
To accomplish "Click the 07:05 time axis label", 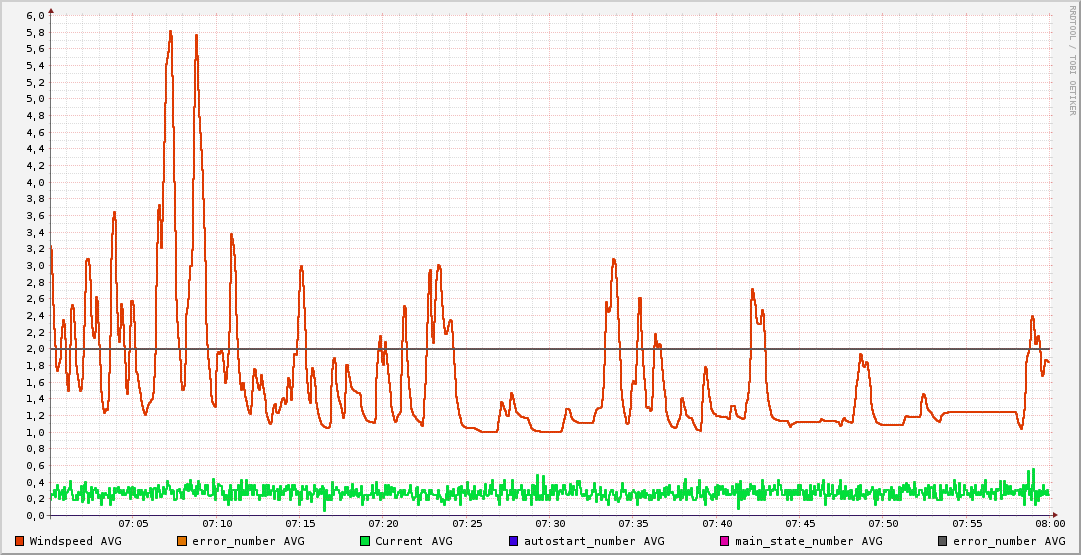I will click(x=133, y=524).
